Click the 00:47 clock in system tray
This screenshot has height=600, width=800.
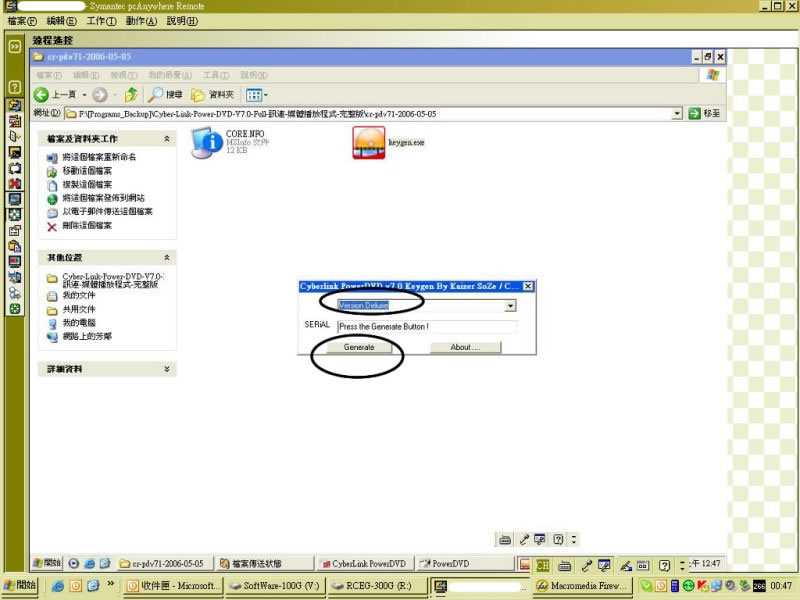coord(781,586)
